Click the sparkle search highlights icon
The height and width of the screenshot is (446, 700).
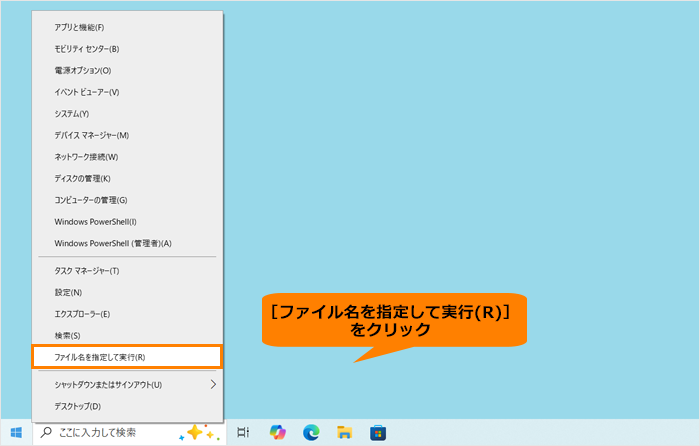pyautogui.click(x=199, y=433)
